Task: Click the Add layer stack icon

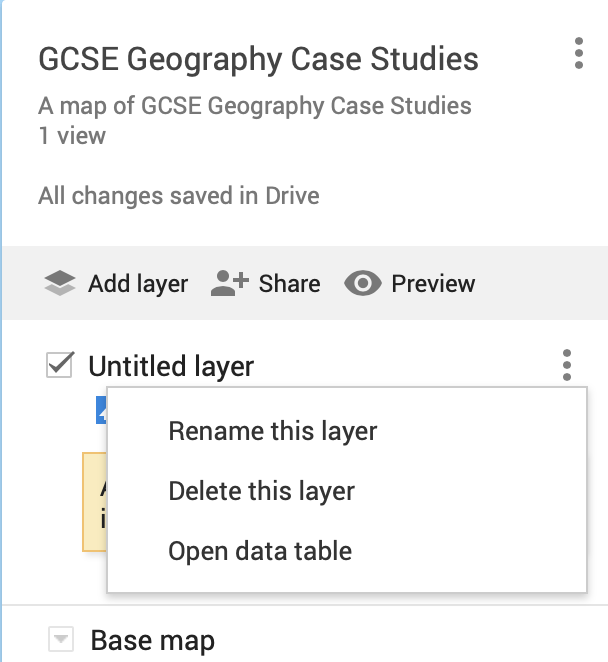Action: click(x=60, y=284)
